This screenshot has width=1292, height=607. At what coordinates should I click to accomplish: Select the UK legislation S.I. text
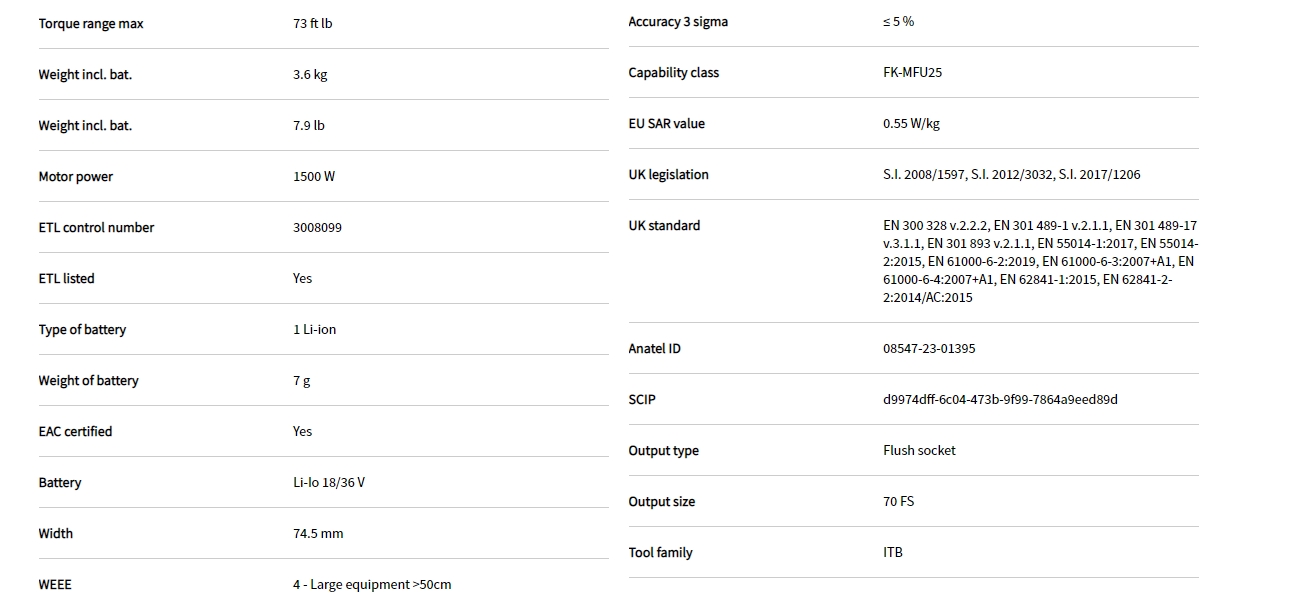tap(1011, 175)
